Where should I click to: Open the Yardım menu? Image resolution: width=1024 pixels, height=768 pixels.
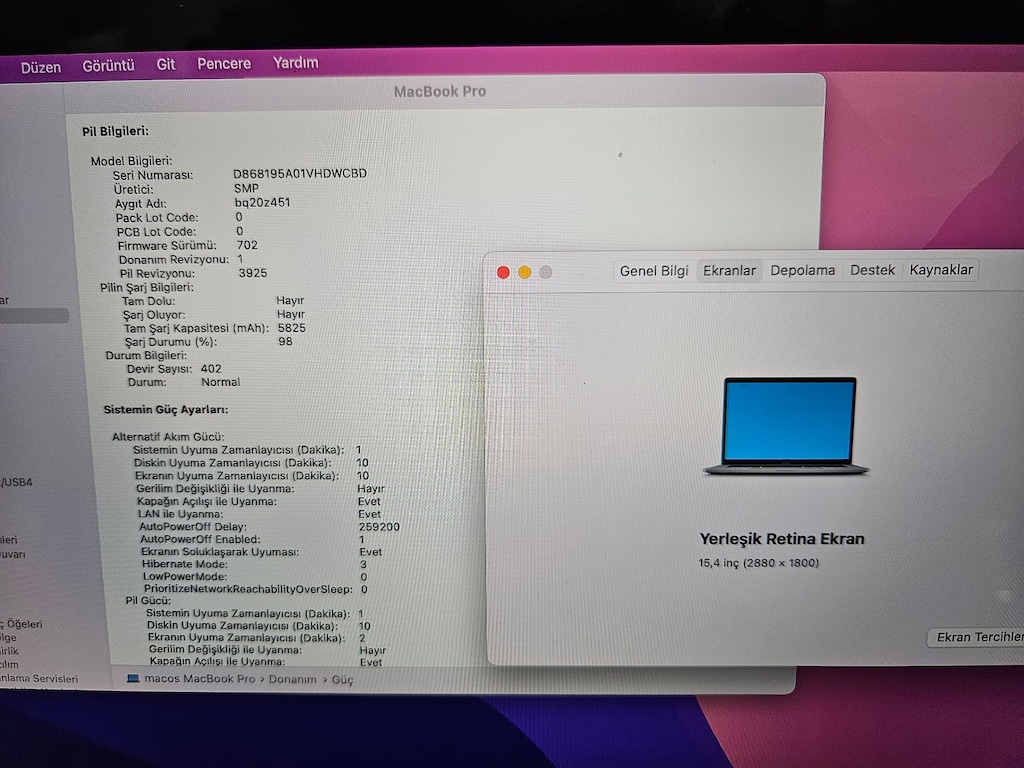296,63
